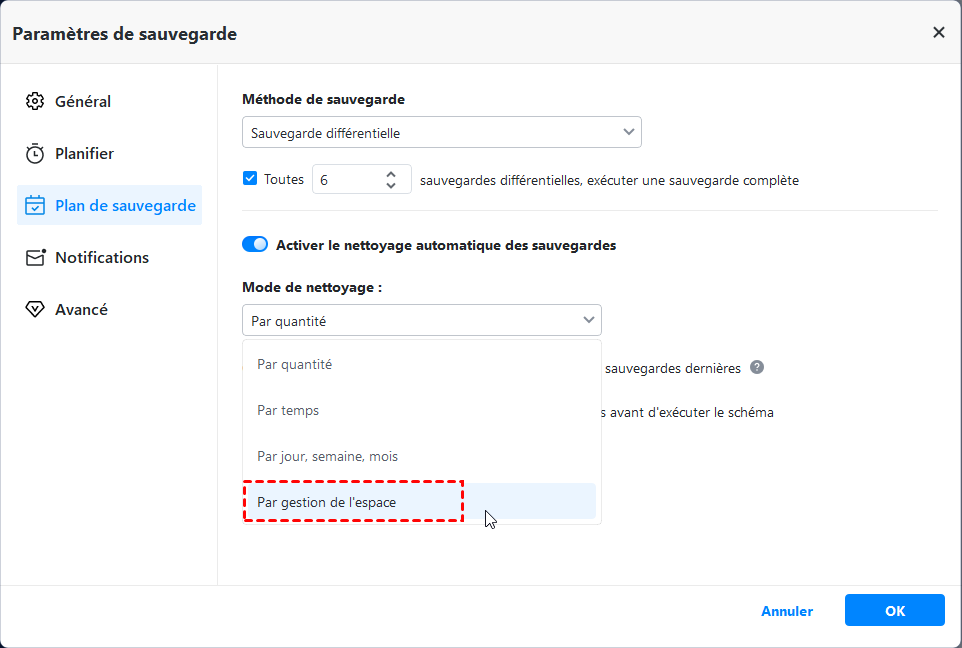Open the Méthode de sauvegarde dropdown
962x648 pixels.
point(441,132)
